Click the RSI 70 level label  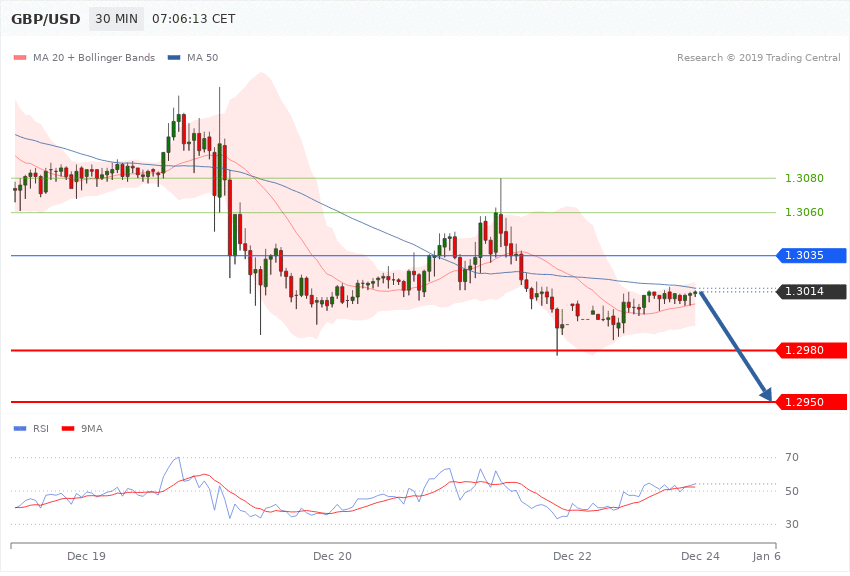coord(792,457)
